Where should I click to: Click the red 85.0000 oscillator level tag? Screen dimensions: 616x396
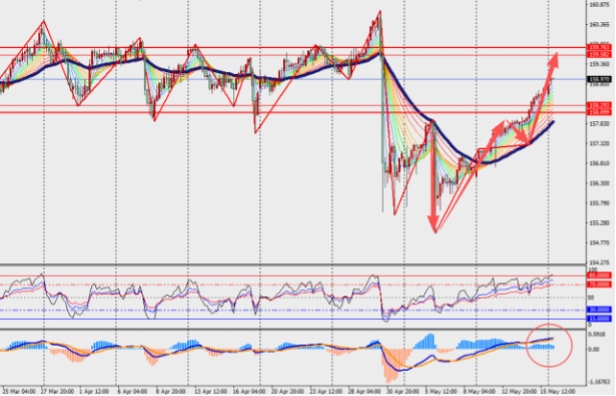click(x=599, y=275)
